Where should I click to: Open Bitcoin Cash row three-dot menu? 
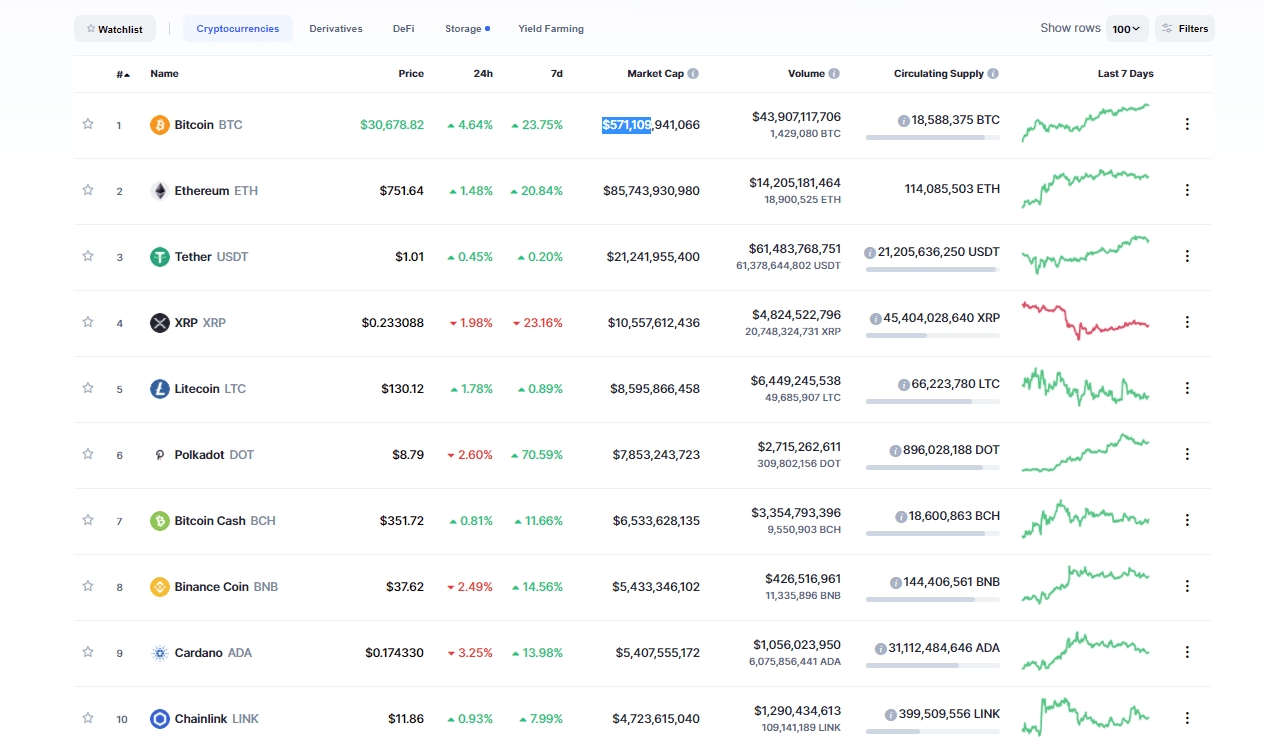(1187, 520)
